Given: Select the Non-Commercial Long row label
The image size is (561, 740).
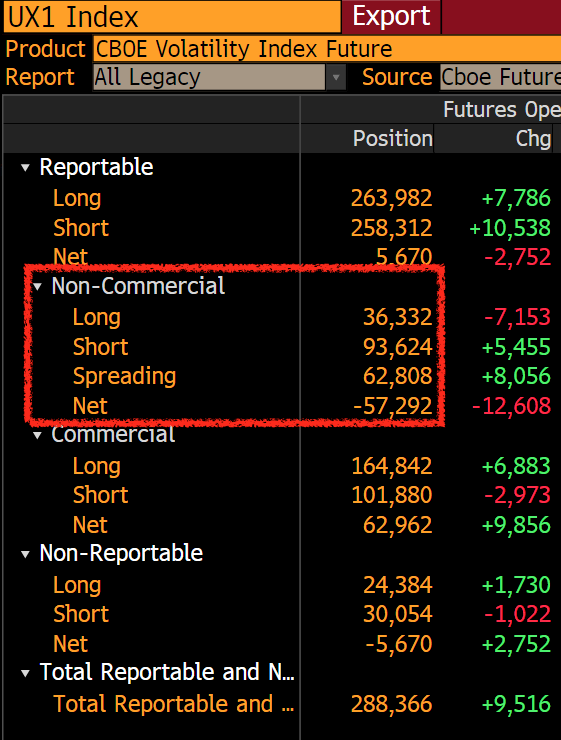Looking at the screenshot, I should point(97,317).
